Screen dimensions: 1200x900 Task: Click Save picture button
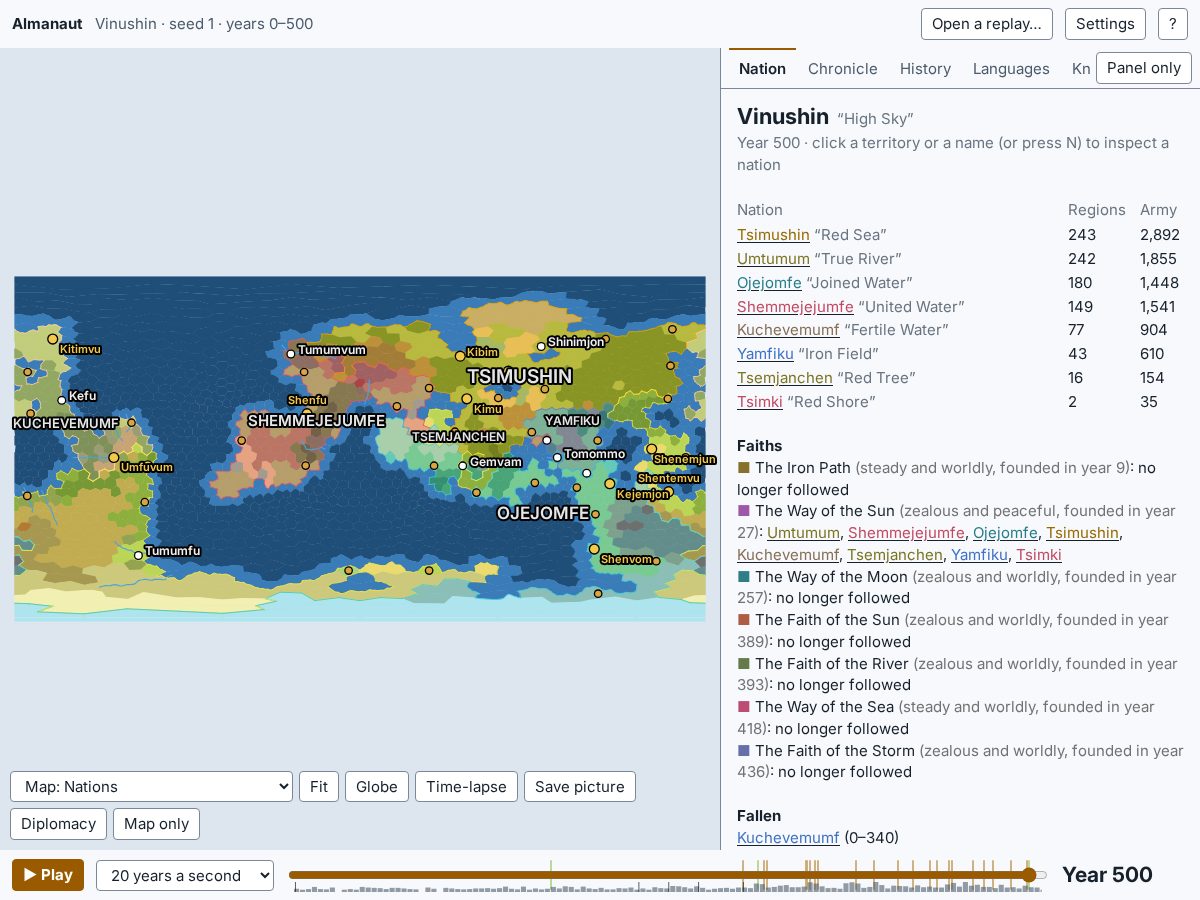click(x=580, y=786)
